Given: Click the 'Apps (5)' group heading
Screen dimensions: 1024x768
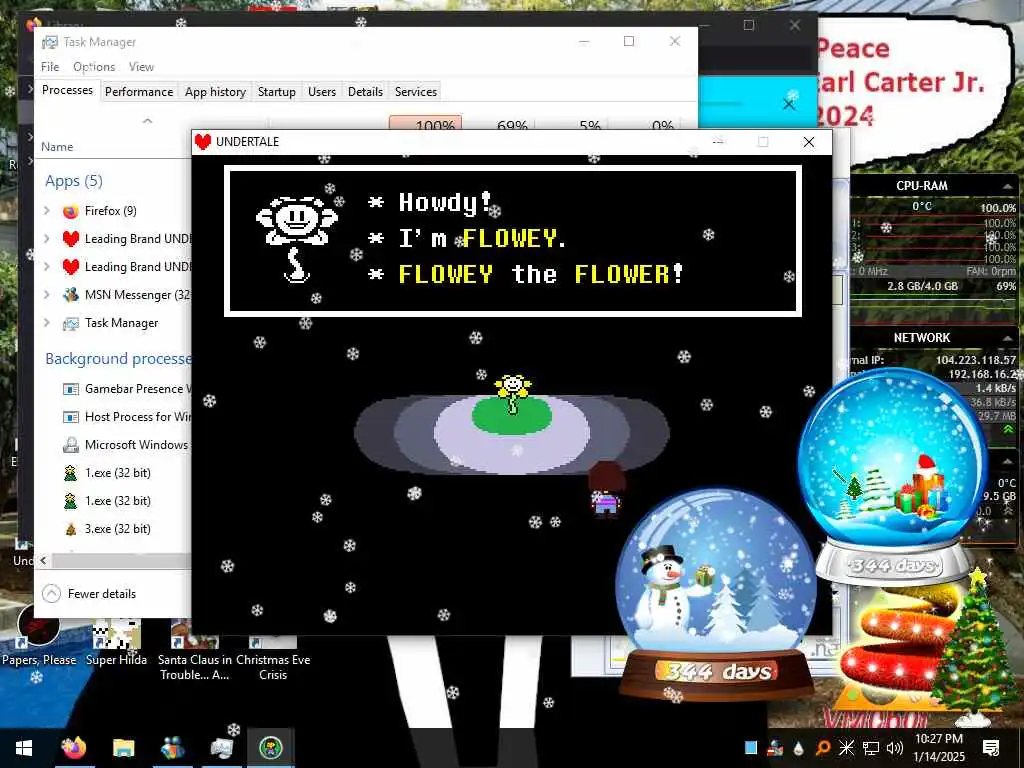Looking at the screenshot, I should point(74,181).
